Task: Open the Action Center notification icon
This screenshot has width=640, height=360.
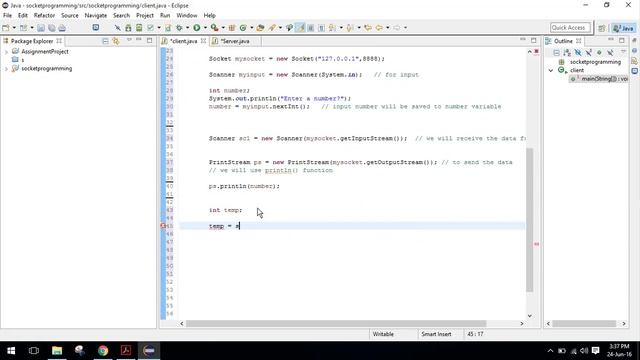Action: (x=596, y=351)
